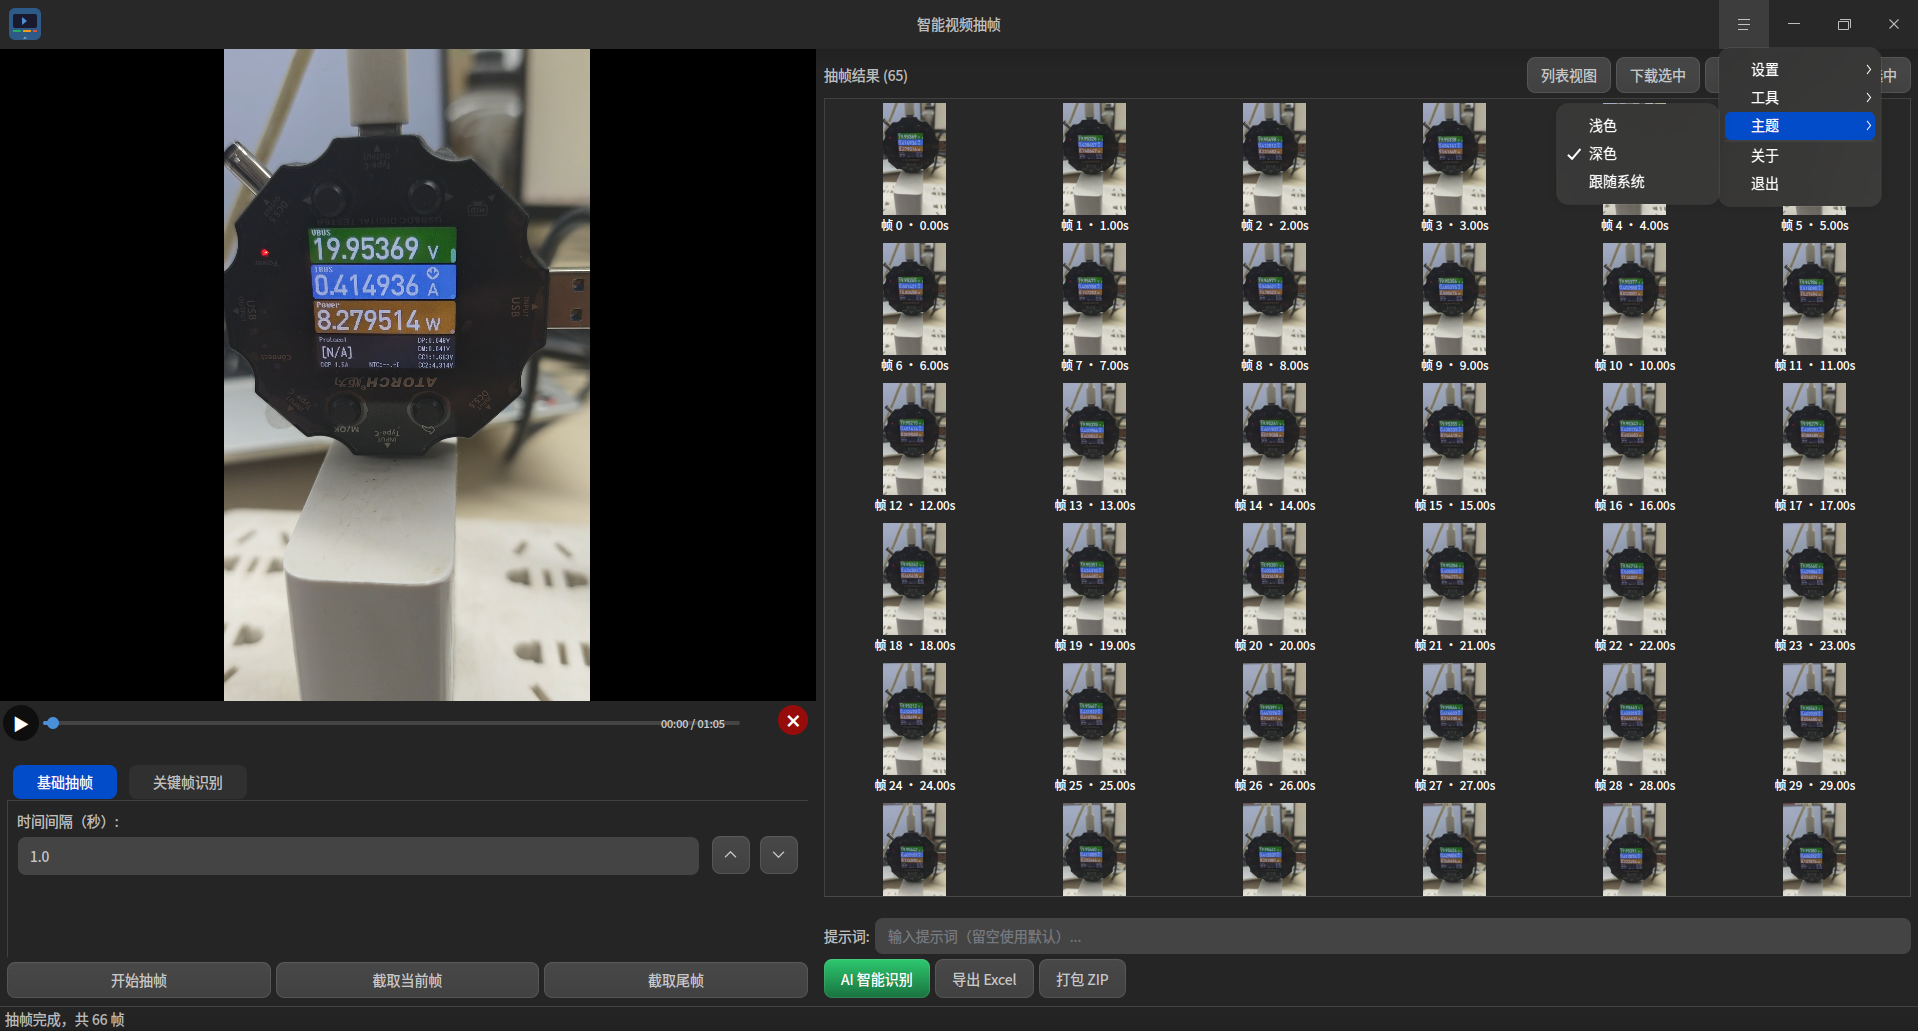1918x1031 pixels.
Task: Click 关于 in the menu
Action: [1800, 156]
